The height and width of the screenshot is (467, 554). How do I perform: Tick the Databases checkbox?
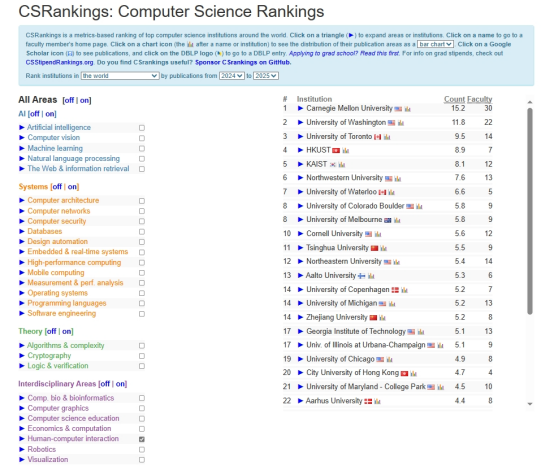[142, 232]
